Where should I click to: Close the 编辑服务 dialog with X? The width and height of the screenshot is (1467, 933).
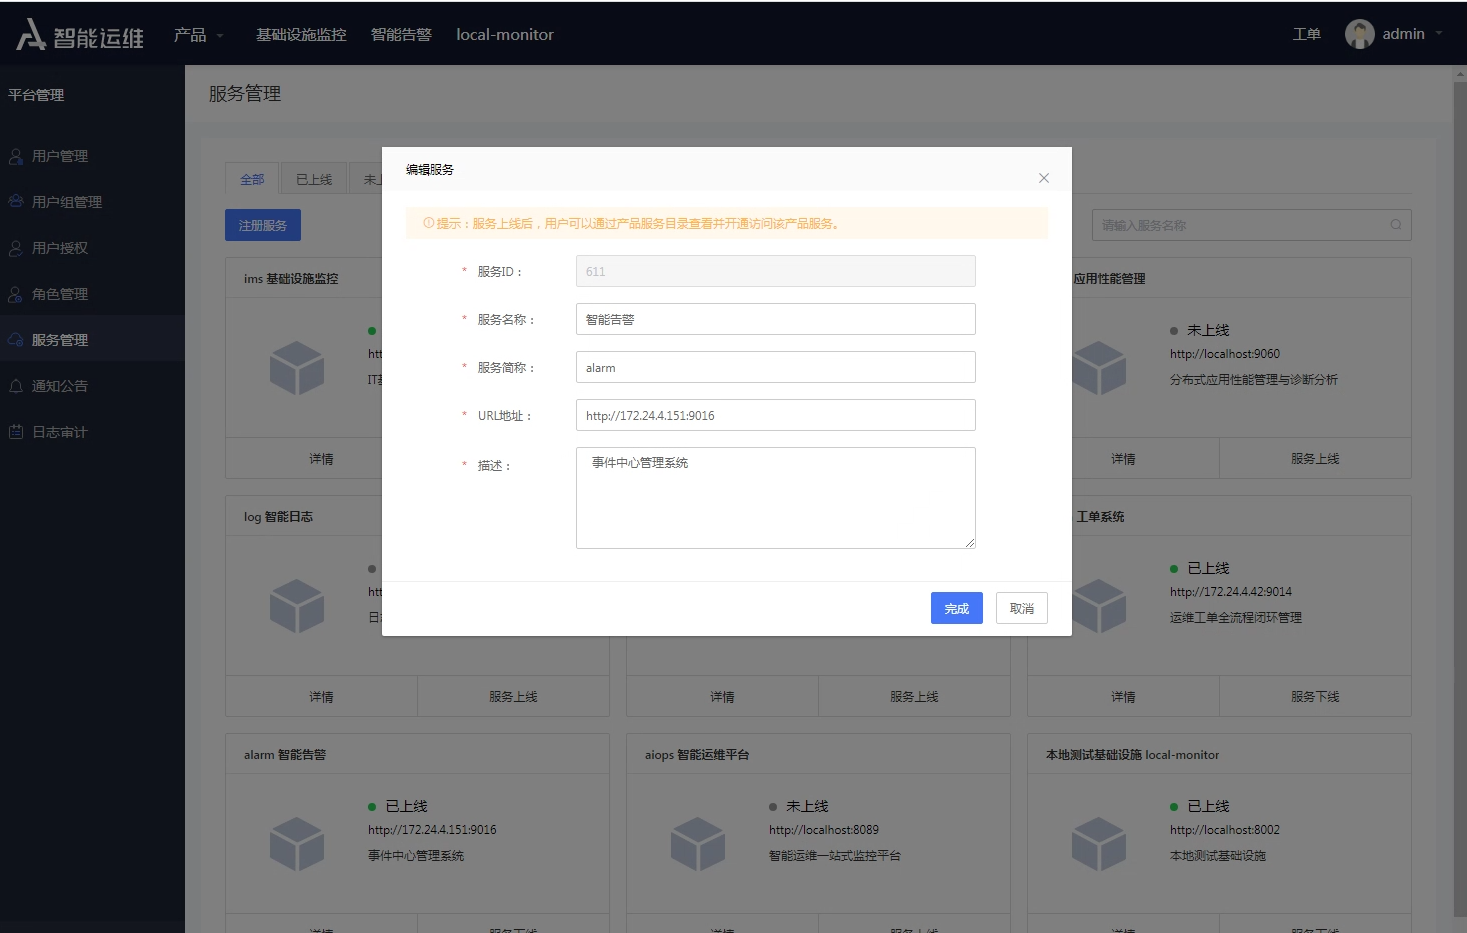1044,178
